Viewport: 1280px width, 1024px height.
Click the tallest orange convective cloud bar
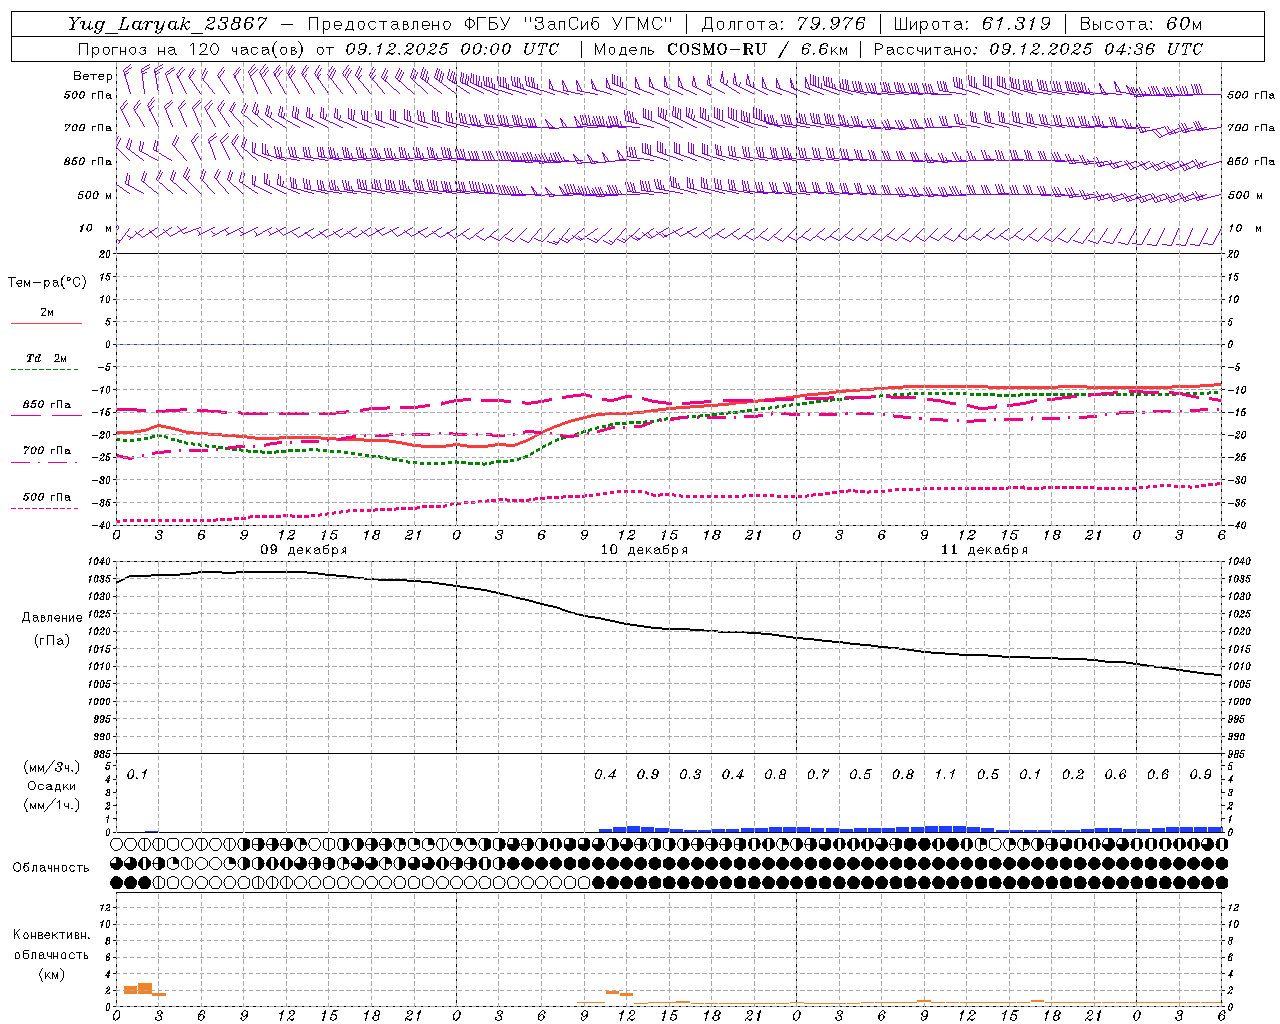click(x=145, y=988)
